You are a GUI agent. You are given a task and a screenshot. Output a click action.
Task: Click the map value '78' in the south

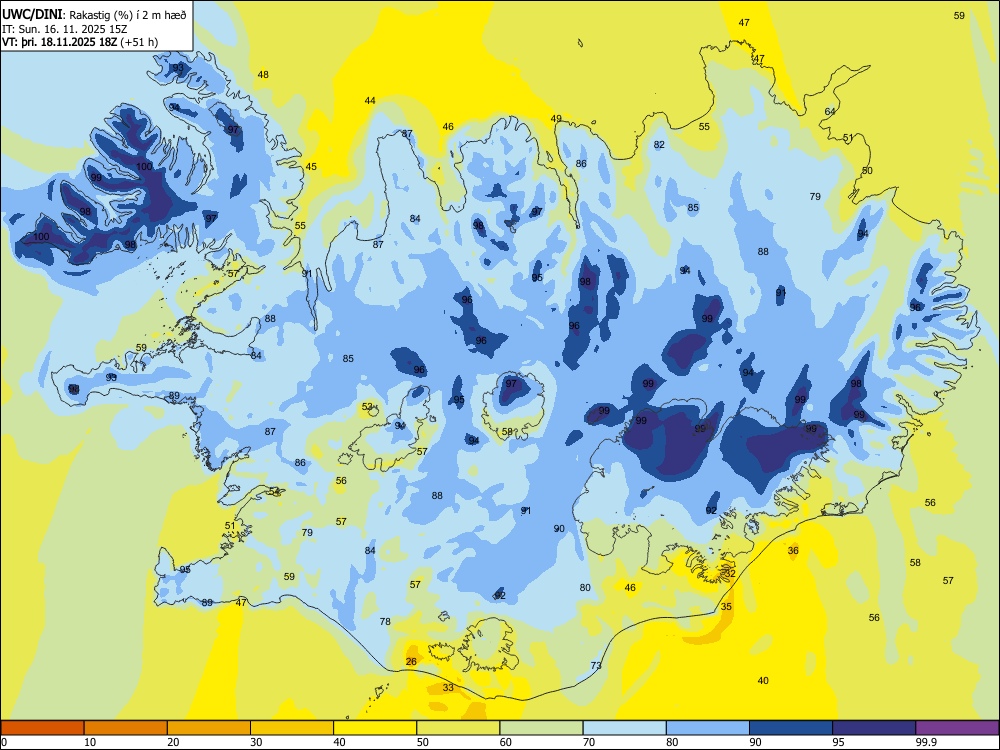pos(385,621)
